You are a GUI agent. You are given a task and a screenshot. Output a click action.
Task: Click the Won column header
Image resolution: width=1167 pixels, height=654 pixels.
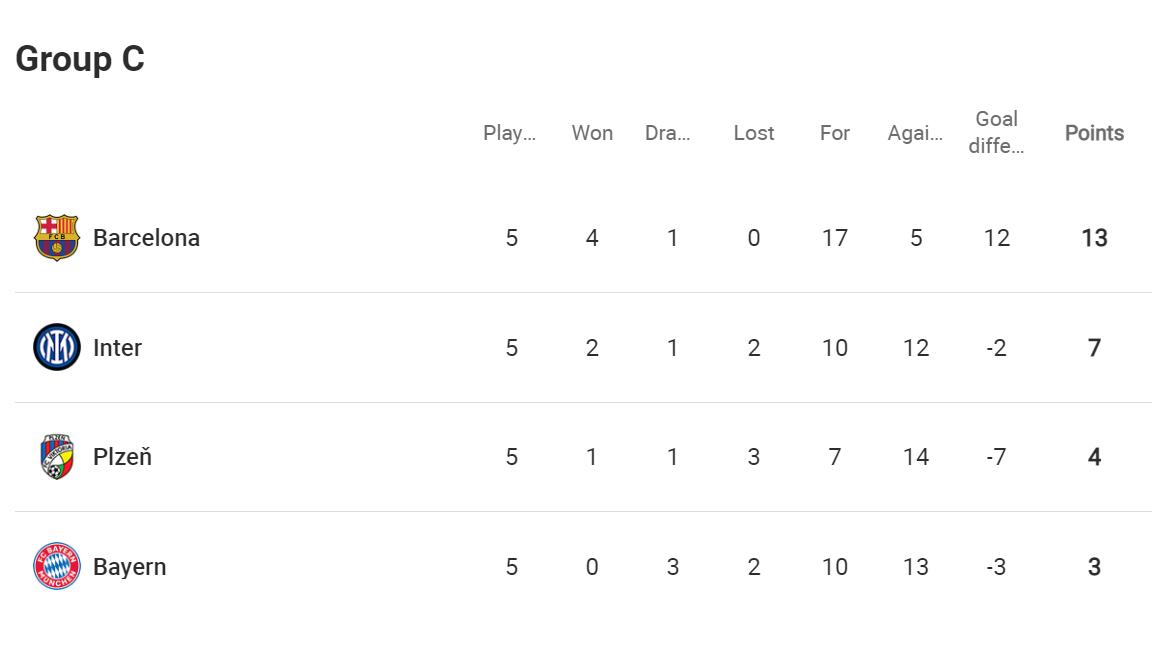[x=592, y=133]
